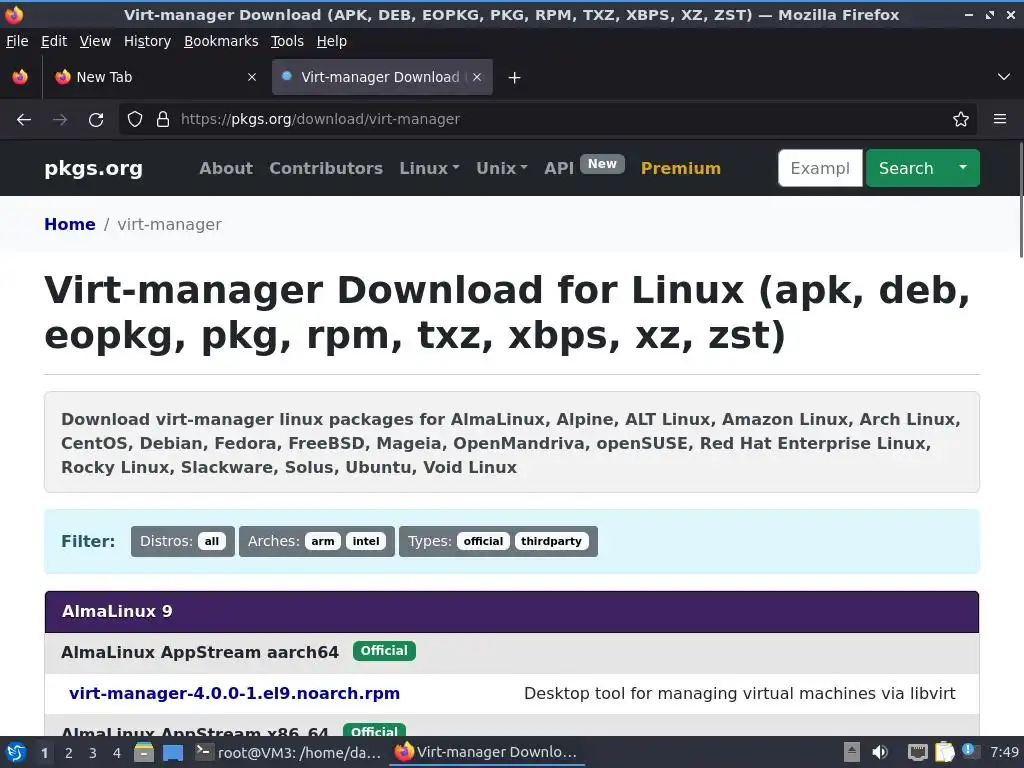Open the Premium link
This screenshot has height=768, width=1024.
tap(680, 168)
